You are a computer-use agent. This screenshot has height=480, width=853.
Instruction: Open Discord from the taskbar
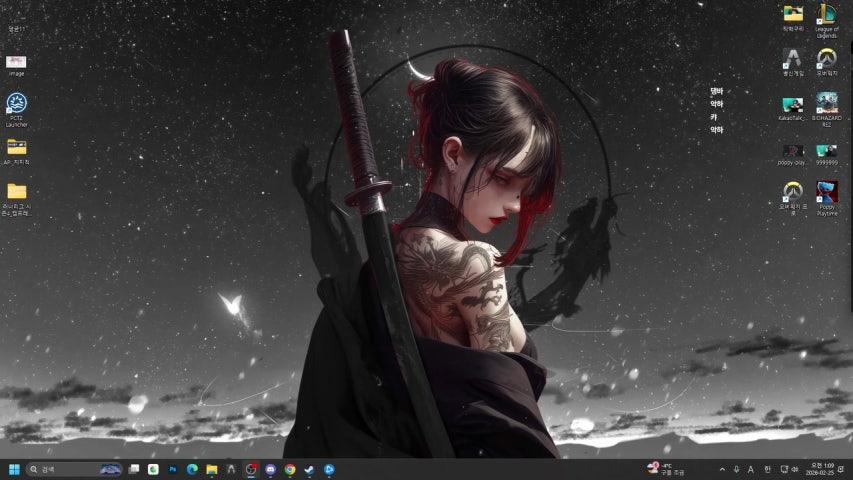[270, 469]
